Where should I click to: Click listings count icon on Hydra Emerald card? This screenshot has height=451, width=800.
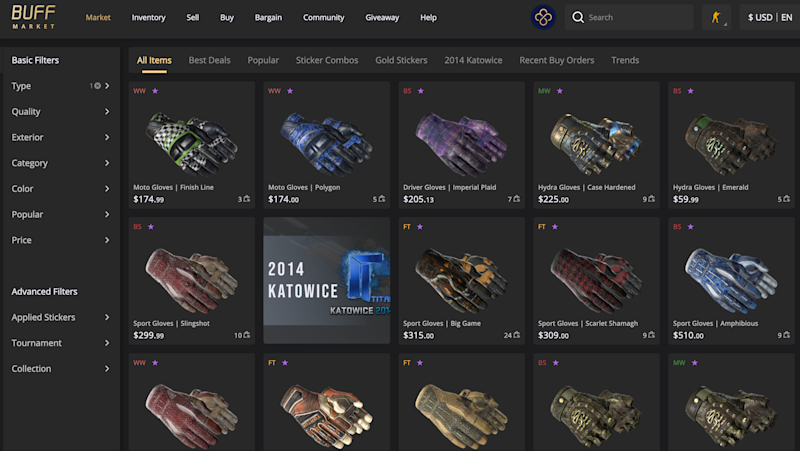point(786,199)
